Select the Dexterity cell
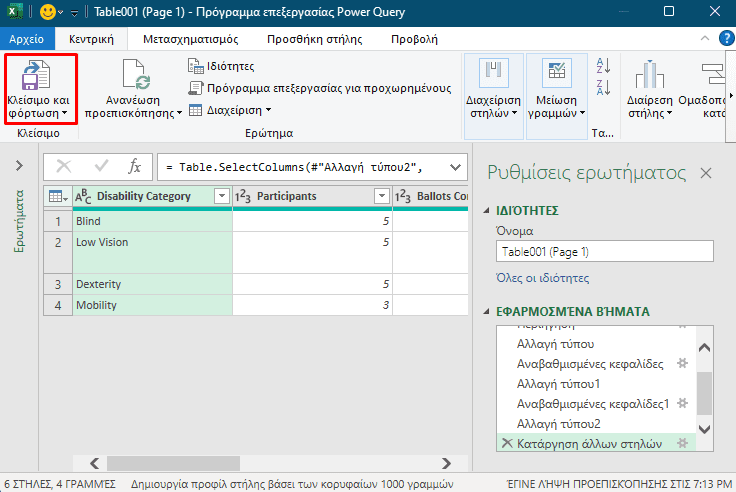This screenshot has height=492, width=736. (x=153, y=284)
